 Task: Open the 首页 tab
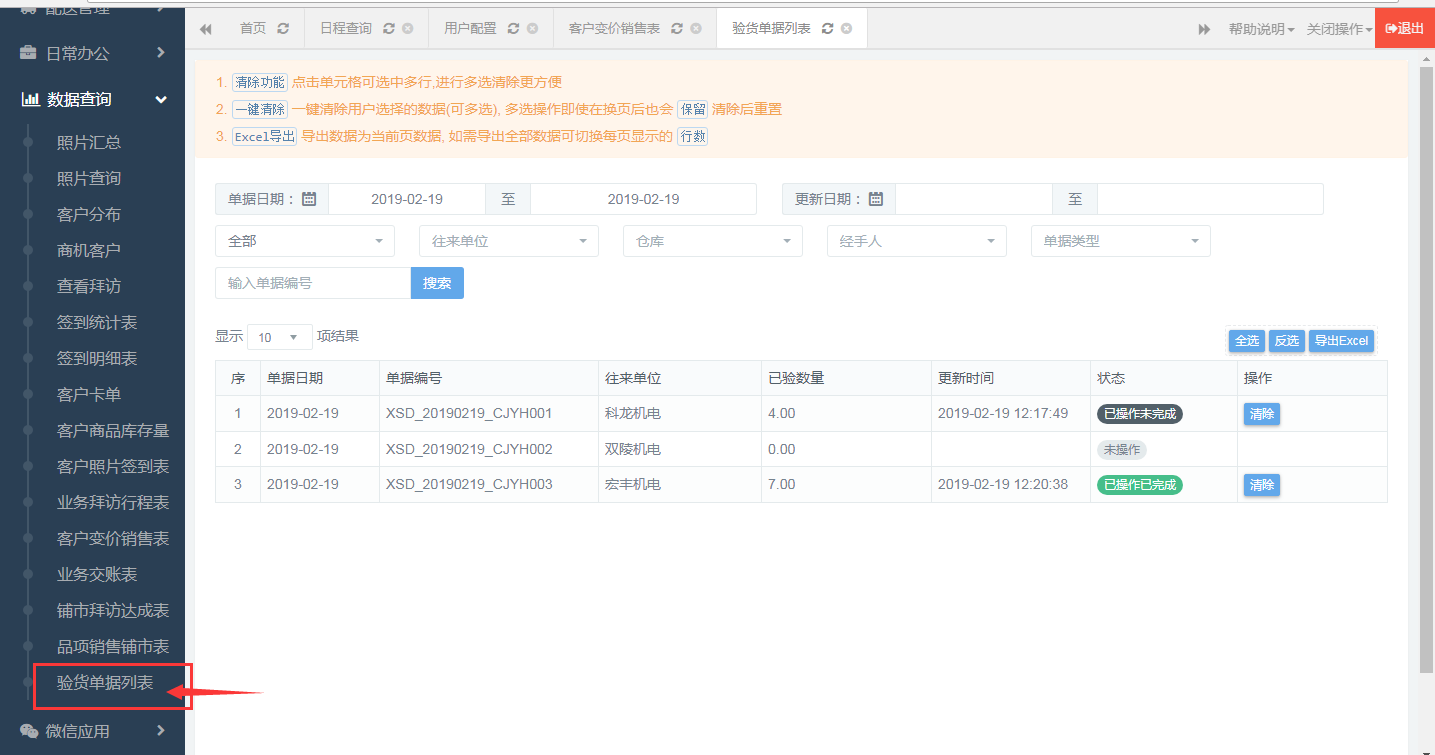coord(253,29)
